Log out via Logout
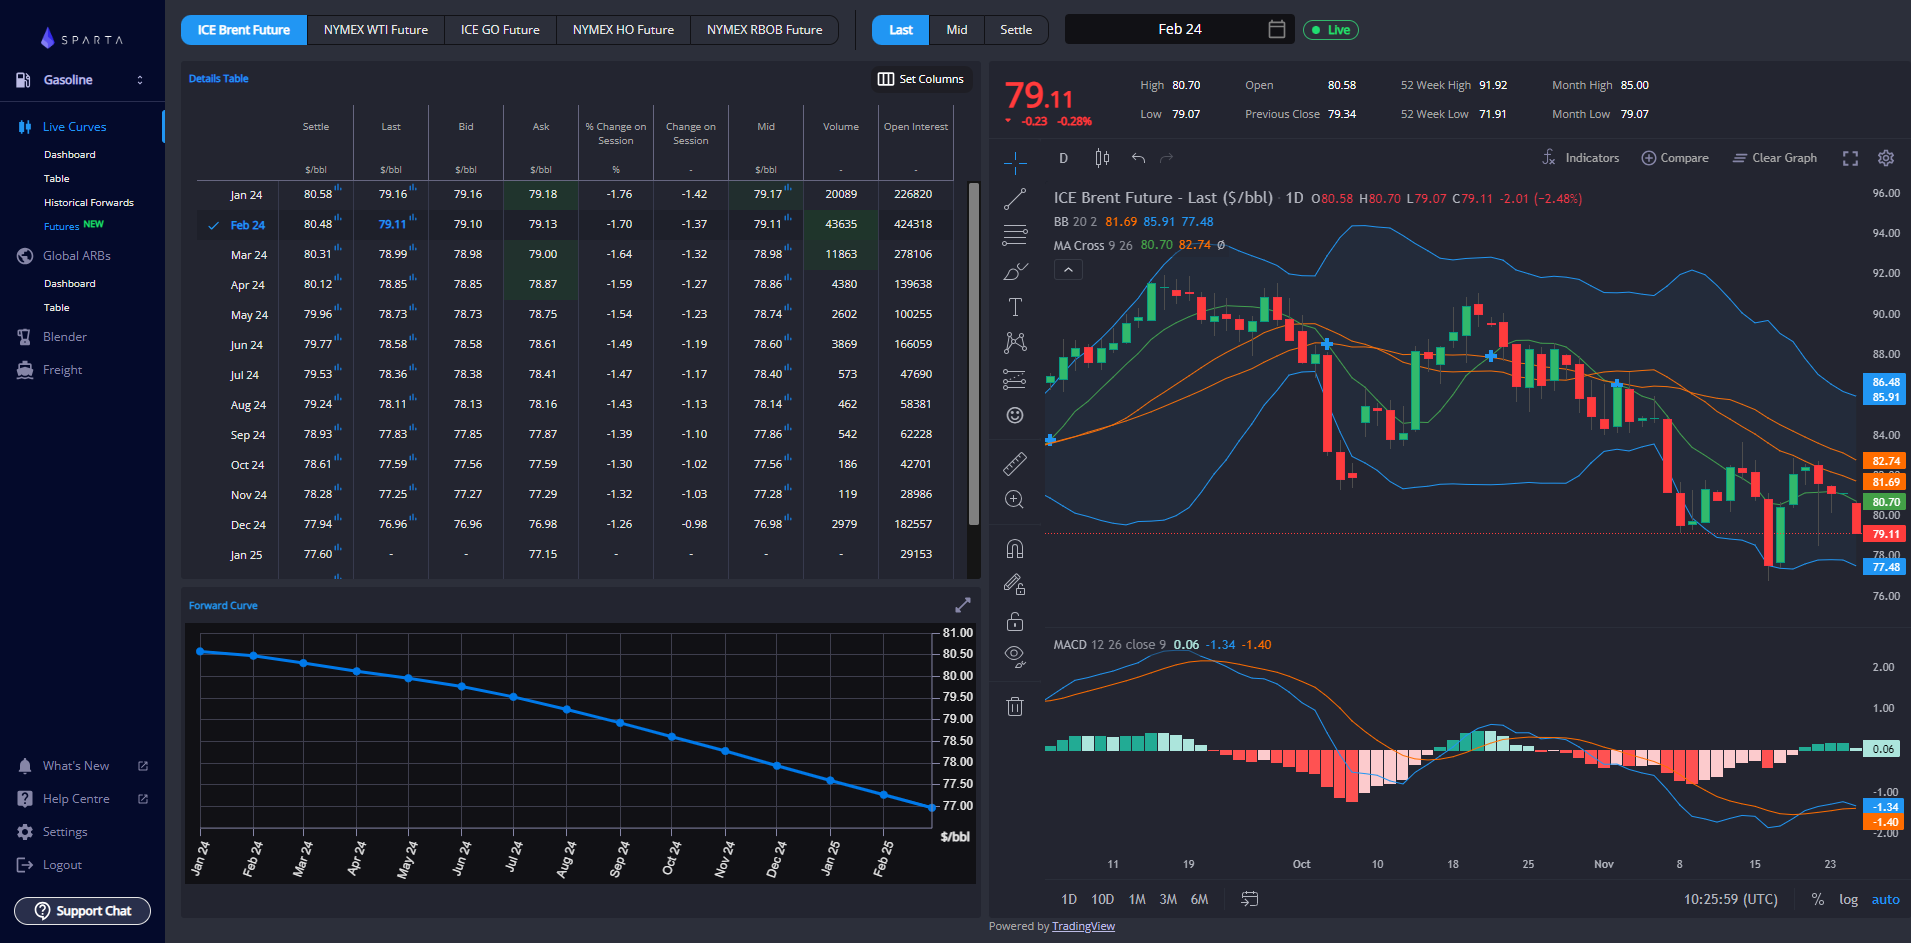The width and height of the screenshot is (1911, 943). [49, 865]
